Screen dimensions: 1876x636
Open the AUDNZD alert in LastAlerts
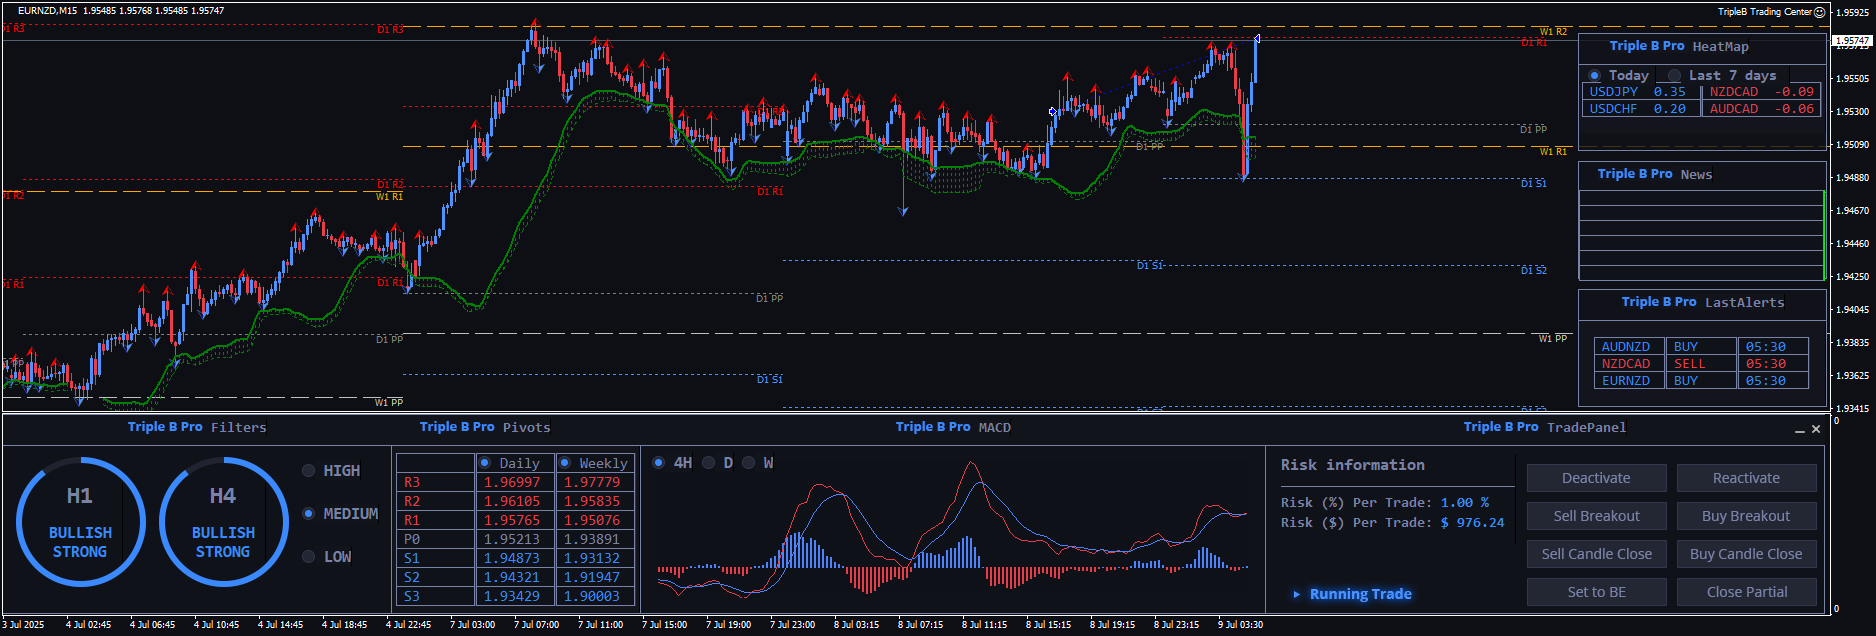point(1626,347)
